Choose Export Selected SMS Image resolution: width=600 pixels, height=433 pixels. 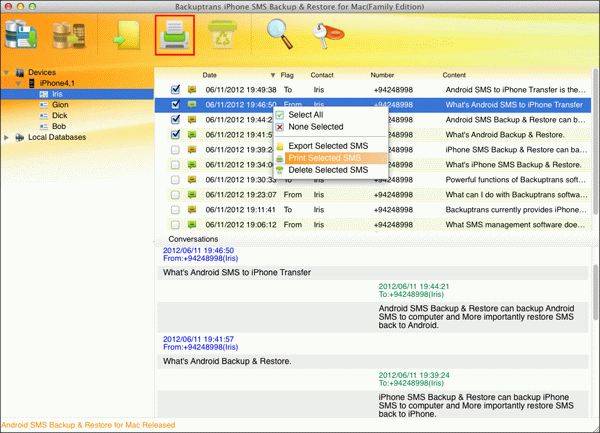[331, 146]
